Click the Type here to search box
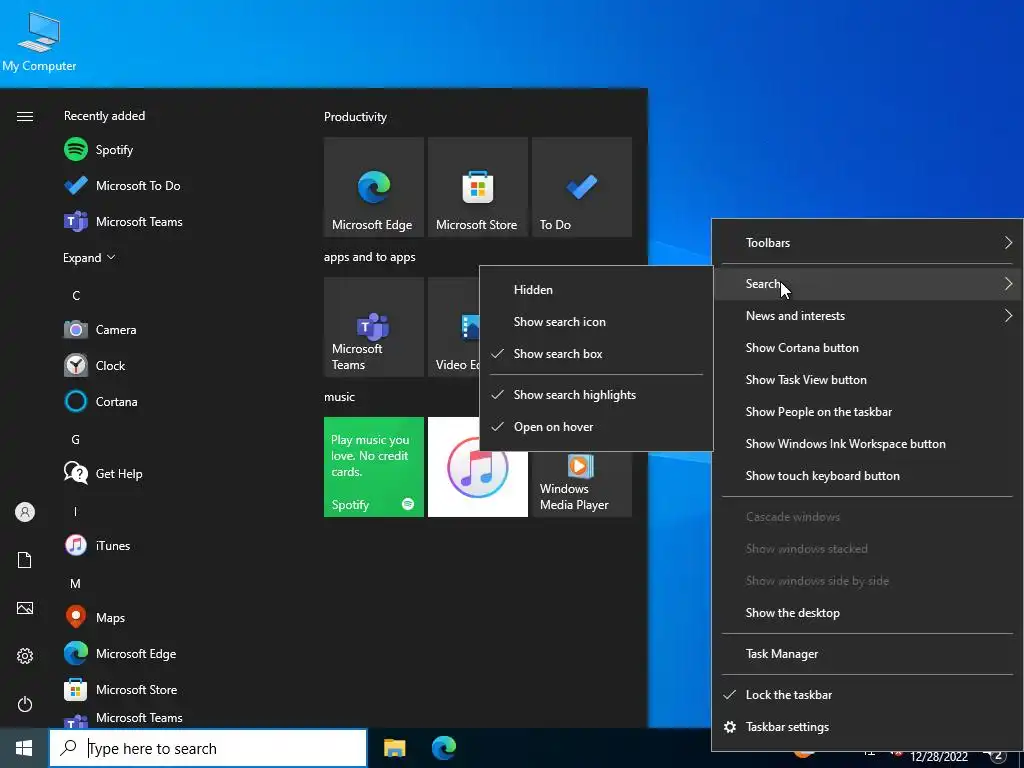1024x768 pixels. tap(208, 748)
